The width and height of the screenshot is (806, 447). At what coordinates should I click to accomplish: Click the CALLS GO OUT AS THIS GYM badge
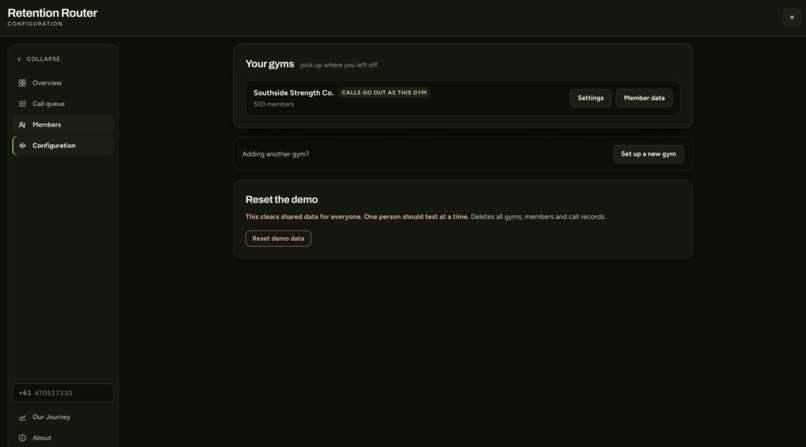click(384, 92)
